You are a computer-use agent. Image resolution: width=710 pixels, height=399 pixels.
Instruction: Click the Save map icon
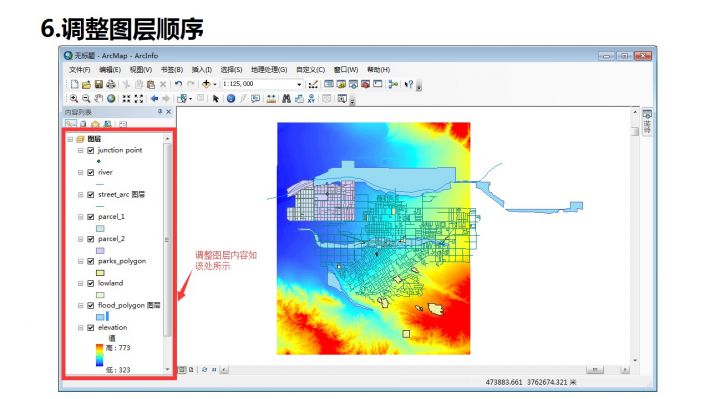(99, 84)
